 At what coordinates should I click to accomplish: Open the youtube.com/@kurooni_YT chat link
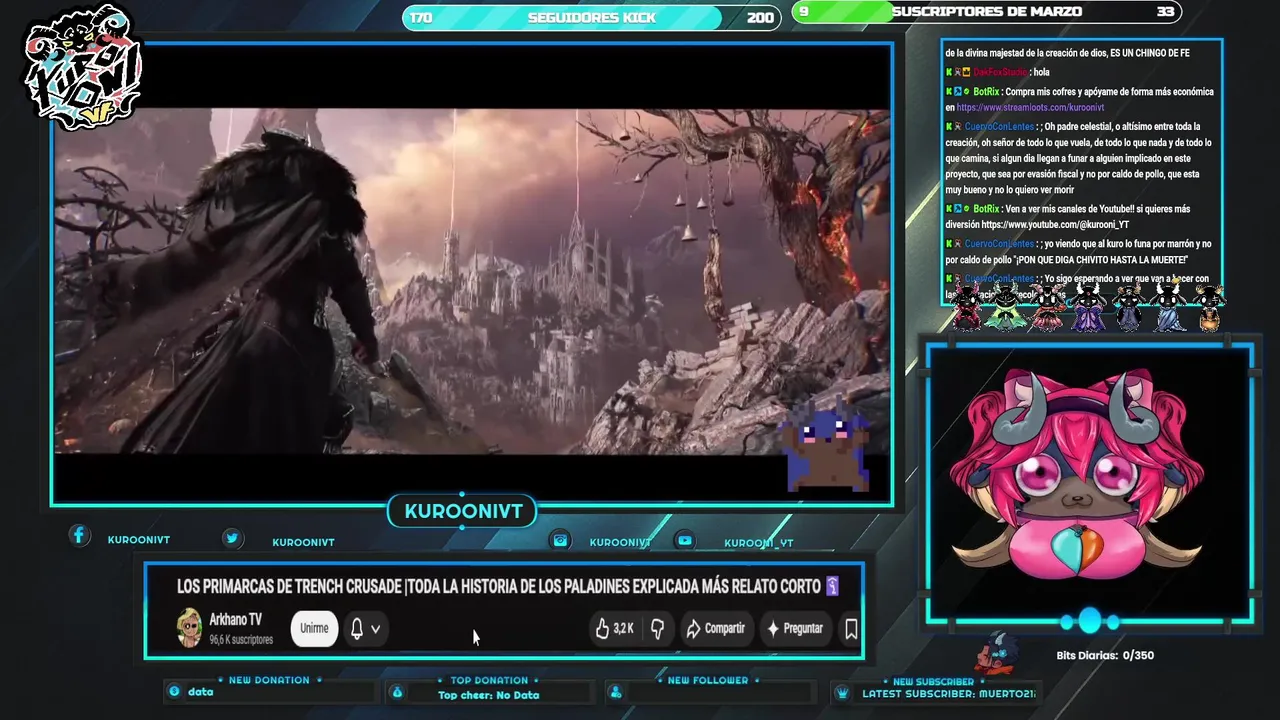coord(1055,225)
